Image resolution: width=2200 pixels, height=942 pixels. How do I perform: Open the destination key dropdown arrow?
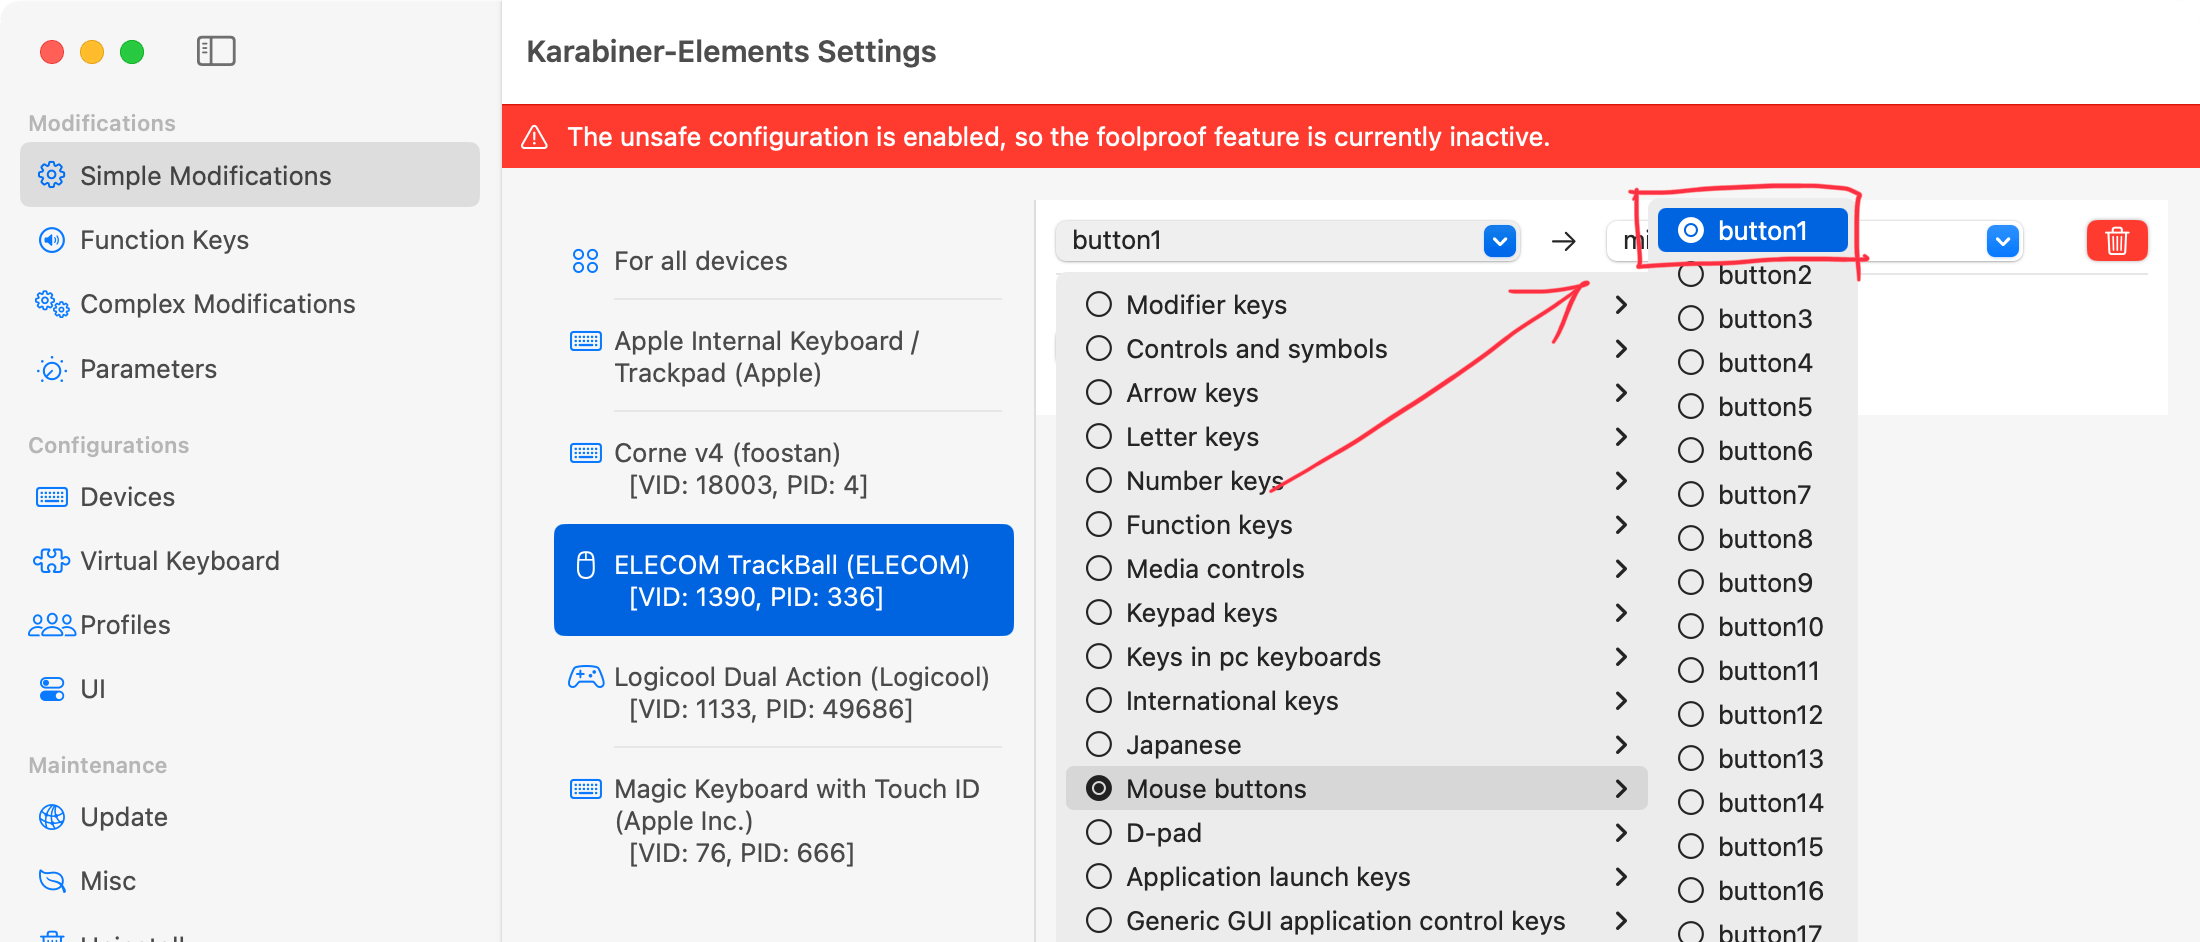click(x=2002, y=241)
